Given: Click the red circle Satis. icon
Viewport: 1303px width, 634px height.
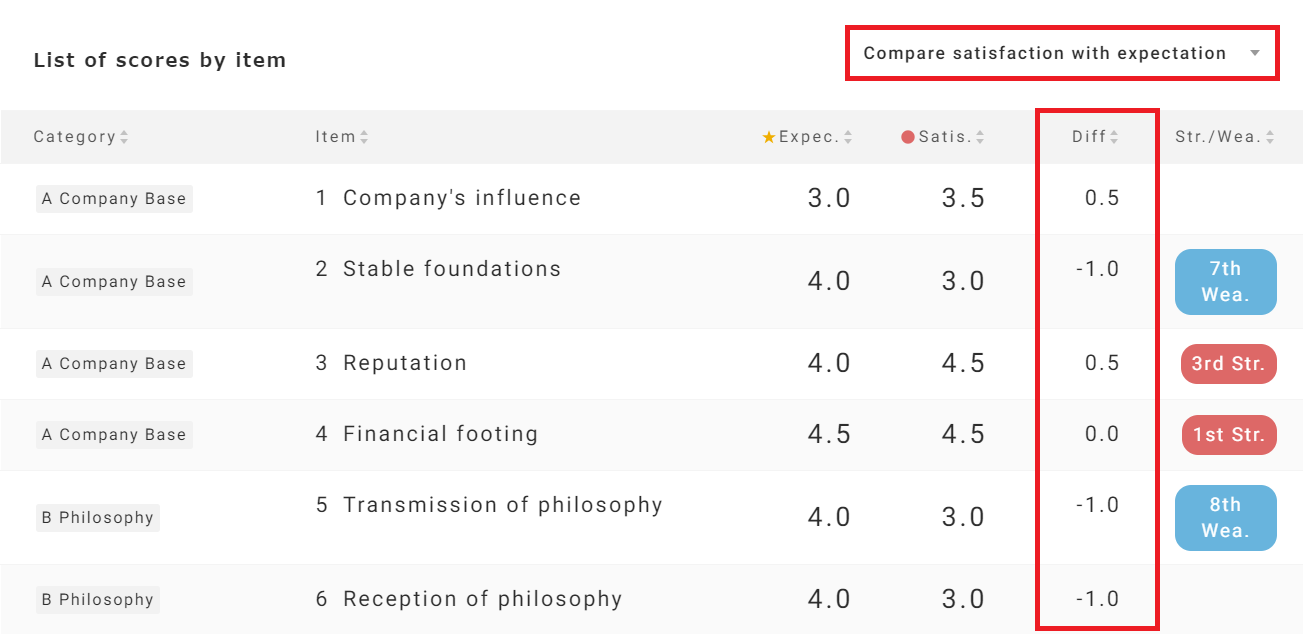Looking at the screenshot, I should pyautogui.click(x=908, y=137).
